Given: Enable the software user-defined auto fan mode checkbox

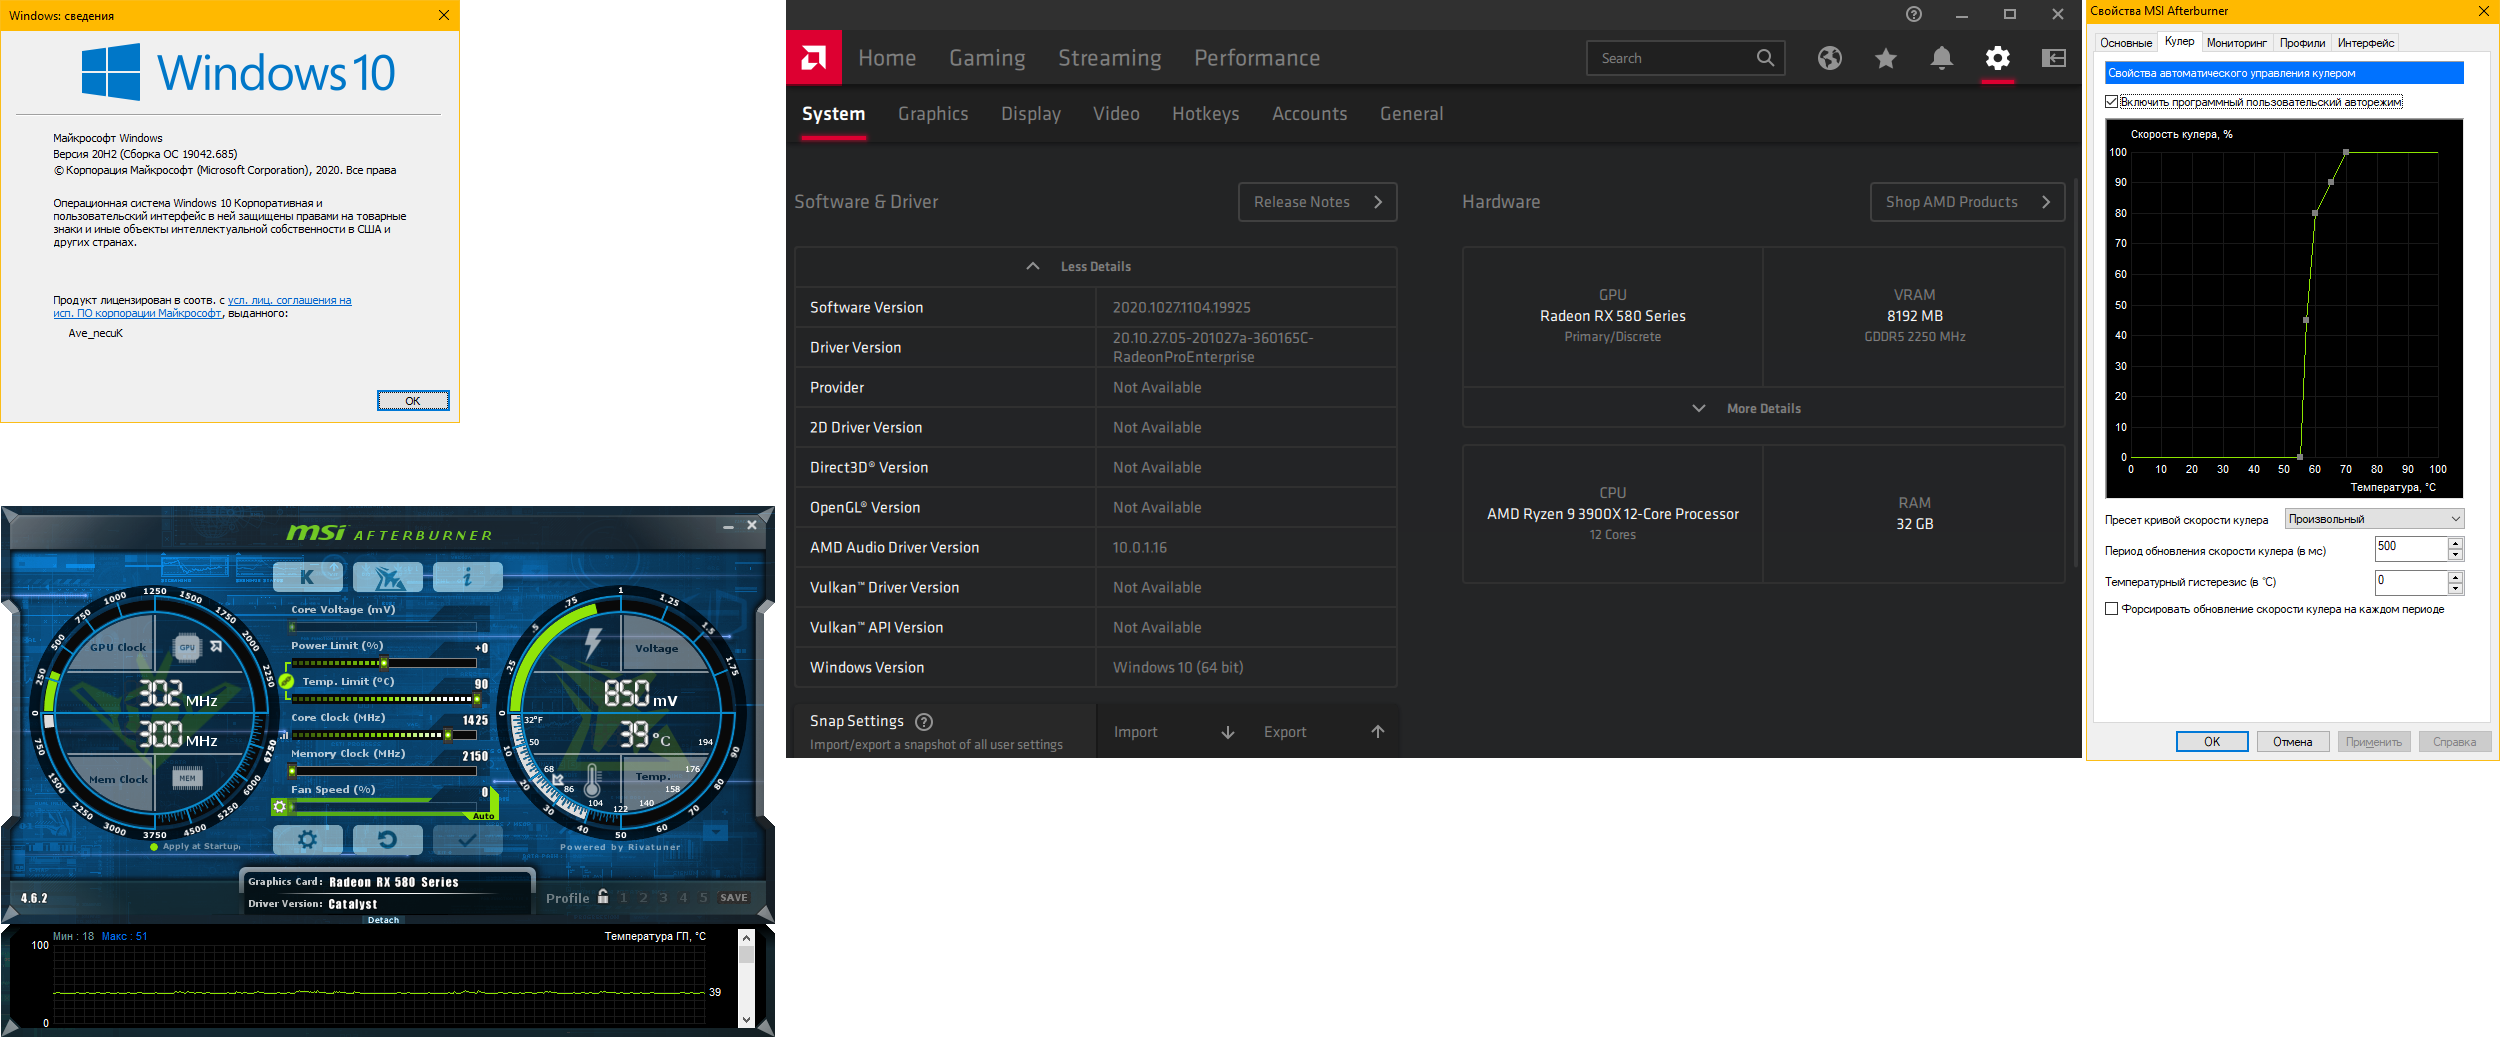Looking at the screenshot, I should pos(2111,102).
